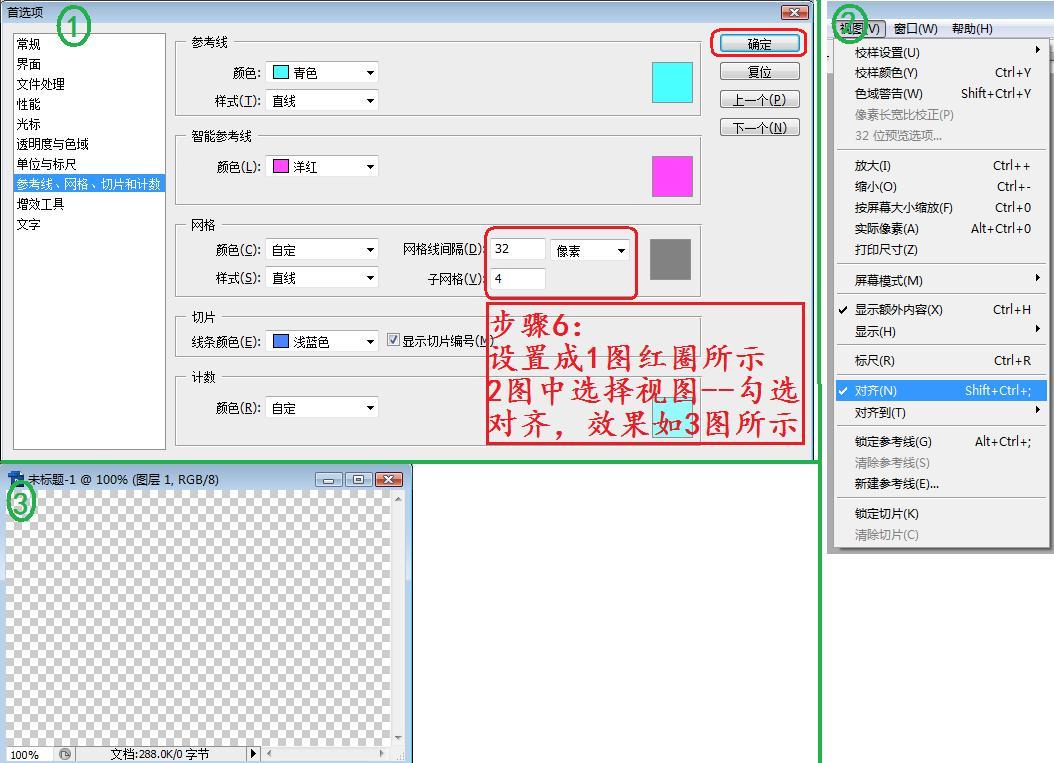This screenshot has height=763, width=1054.
Task: Close the 首选项 preferences dialog
Action: 794,12
